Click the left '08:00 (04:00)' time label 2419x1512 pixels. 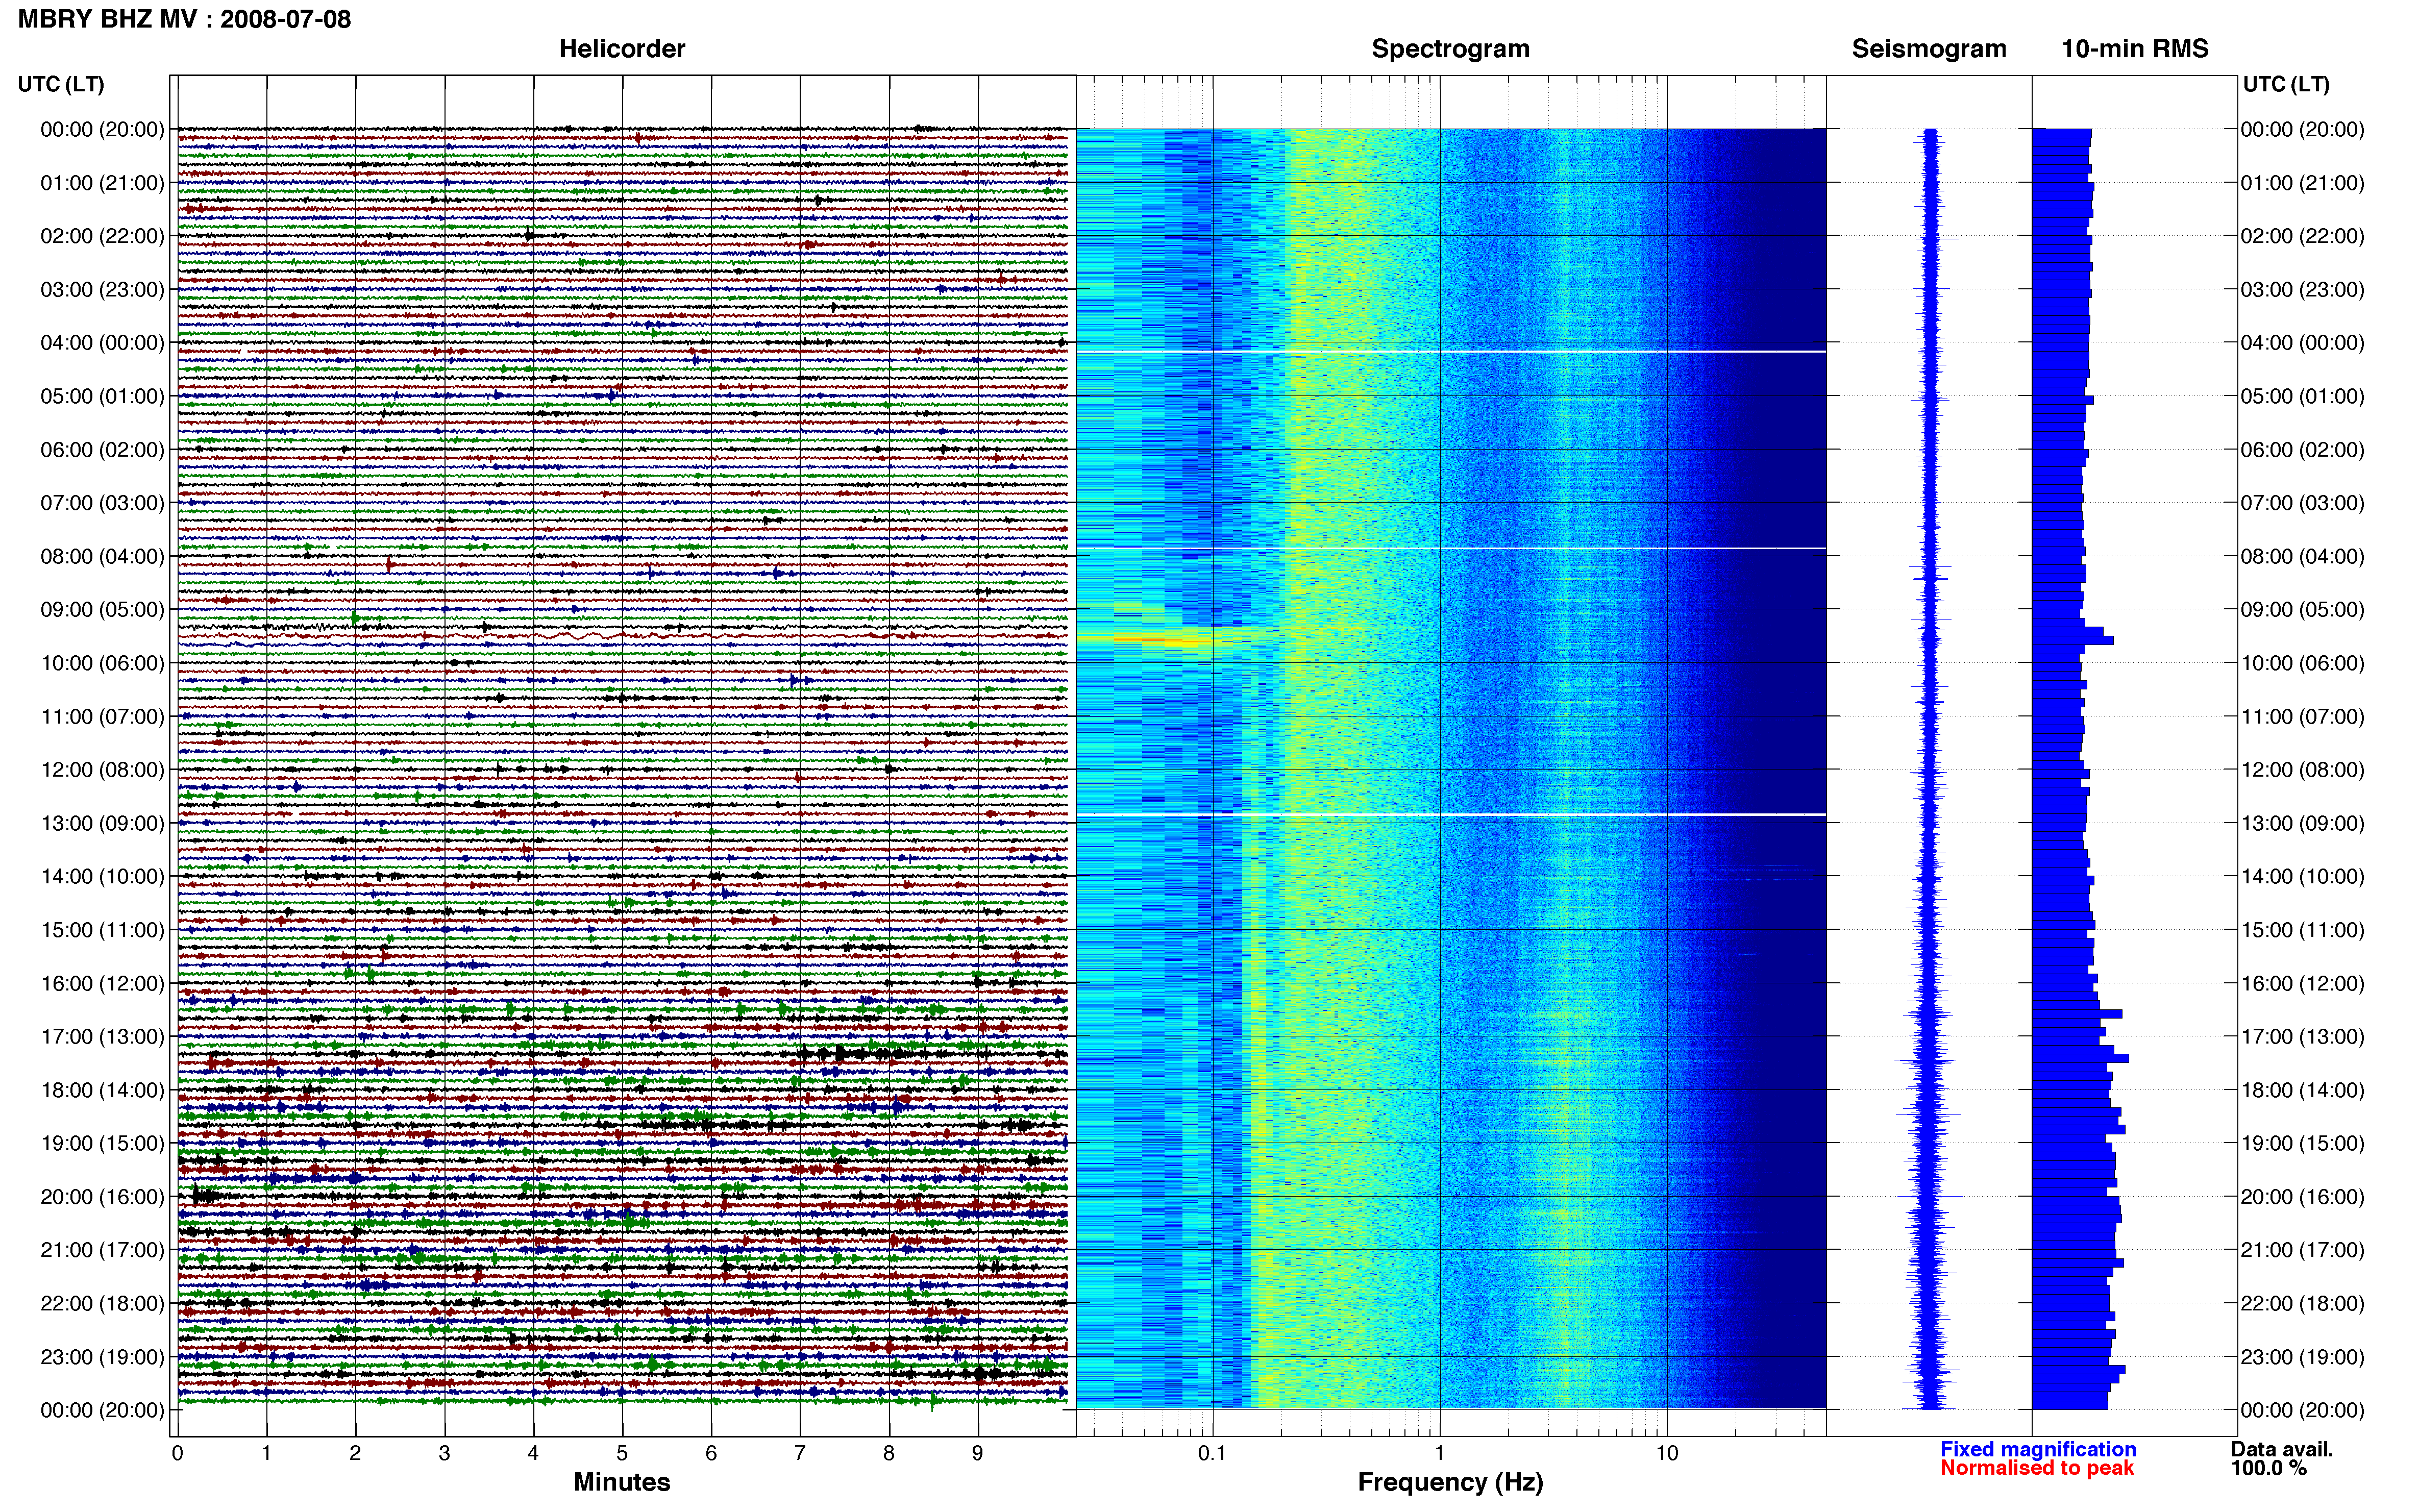[102, 556]
